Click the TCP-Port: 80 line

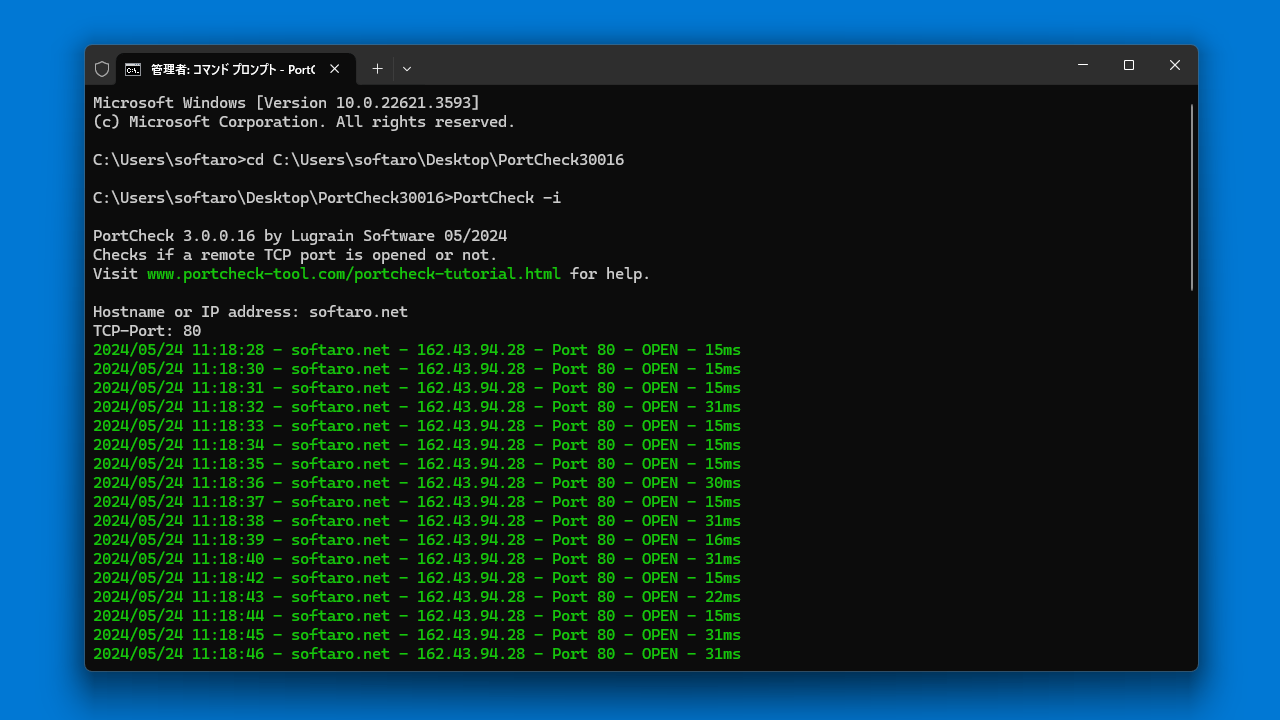coord(147,331)
